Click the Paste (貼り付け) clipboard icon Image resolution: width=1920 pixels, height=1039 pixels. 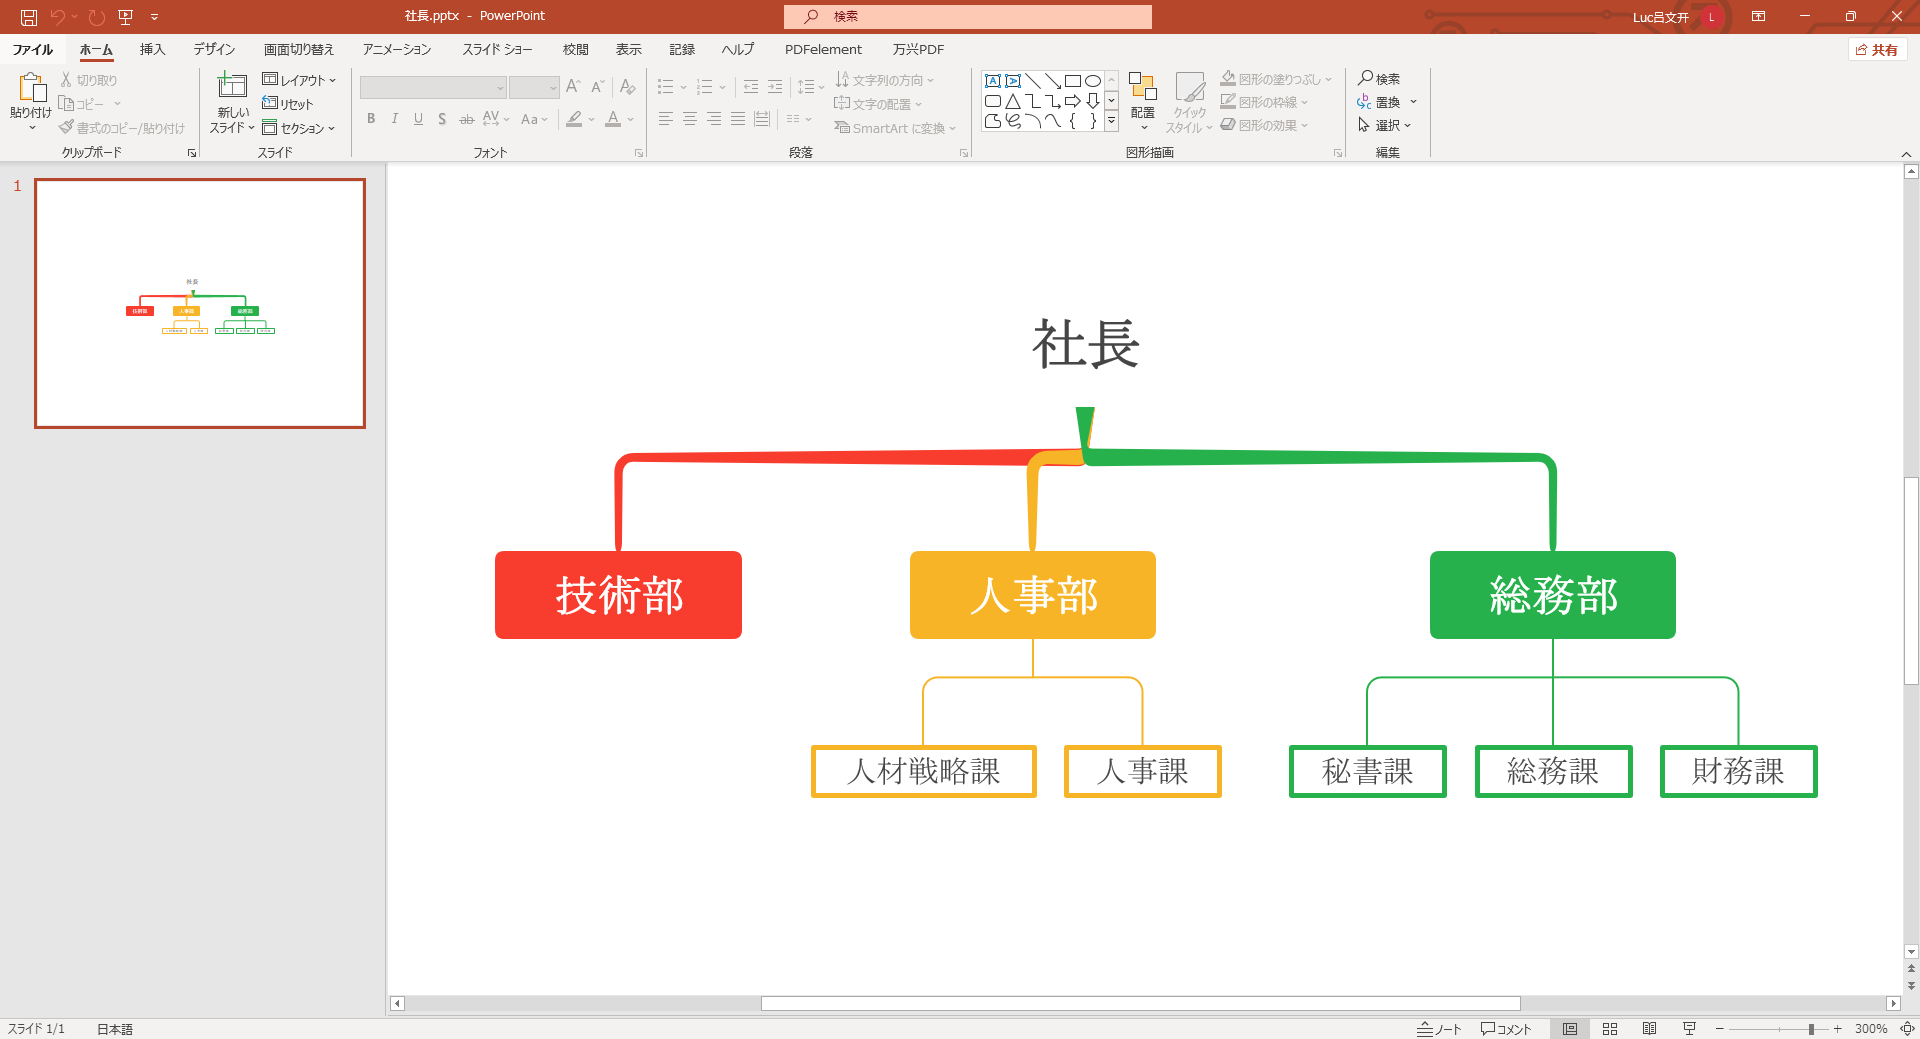click(31, 88)
